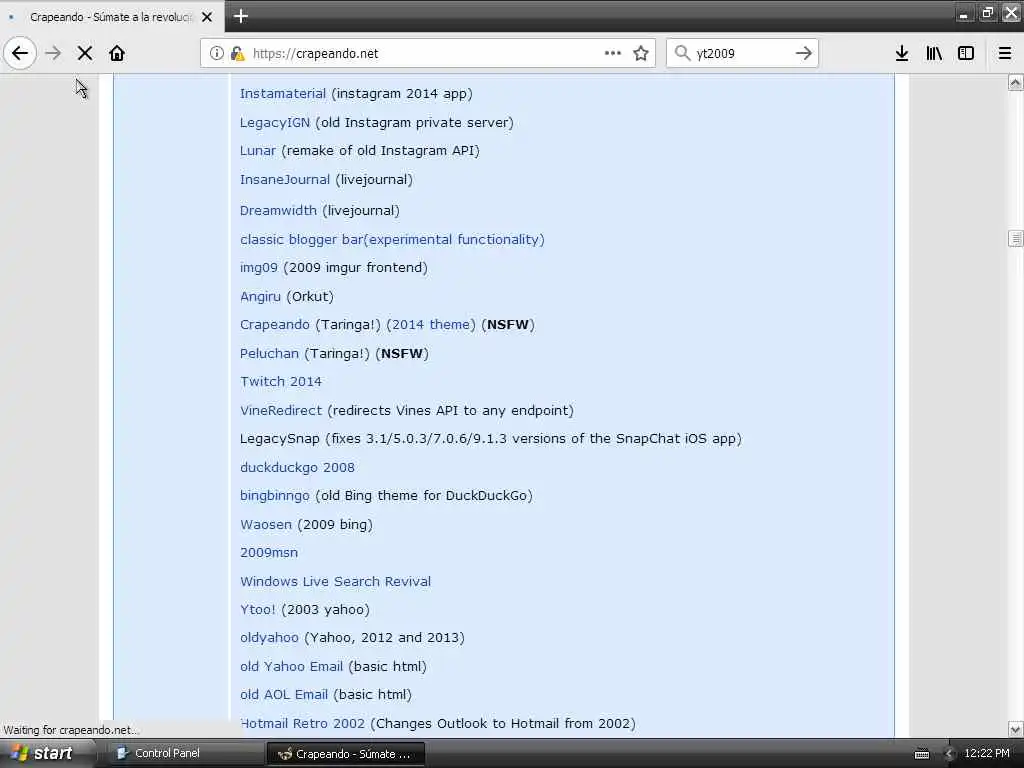This screenshot has width=1024, height=768.
Task: Go back to the previous page
Action: [20, 53]
